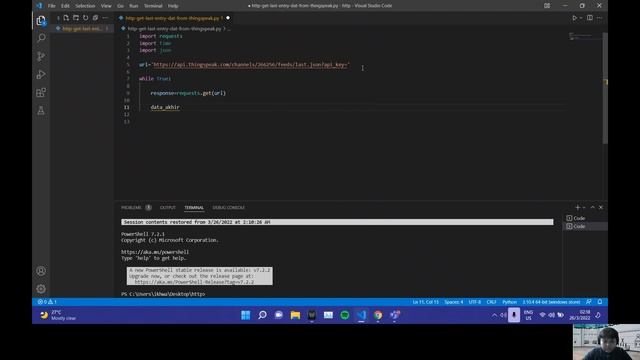
Task: Select the thingspeak.py editor tab
Action: [x=174, y=18]
